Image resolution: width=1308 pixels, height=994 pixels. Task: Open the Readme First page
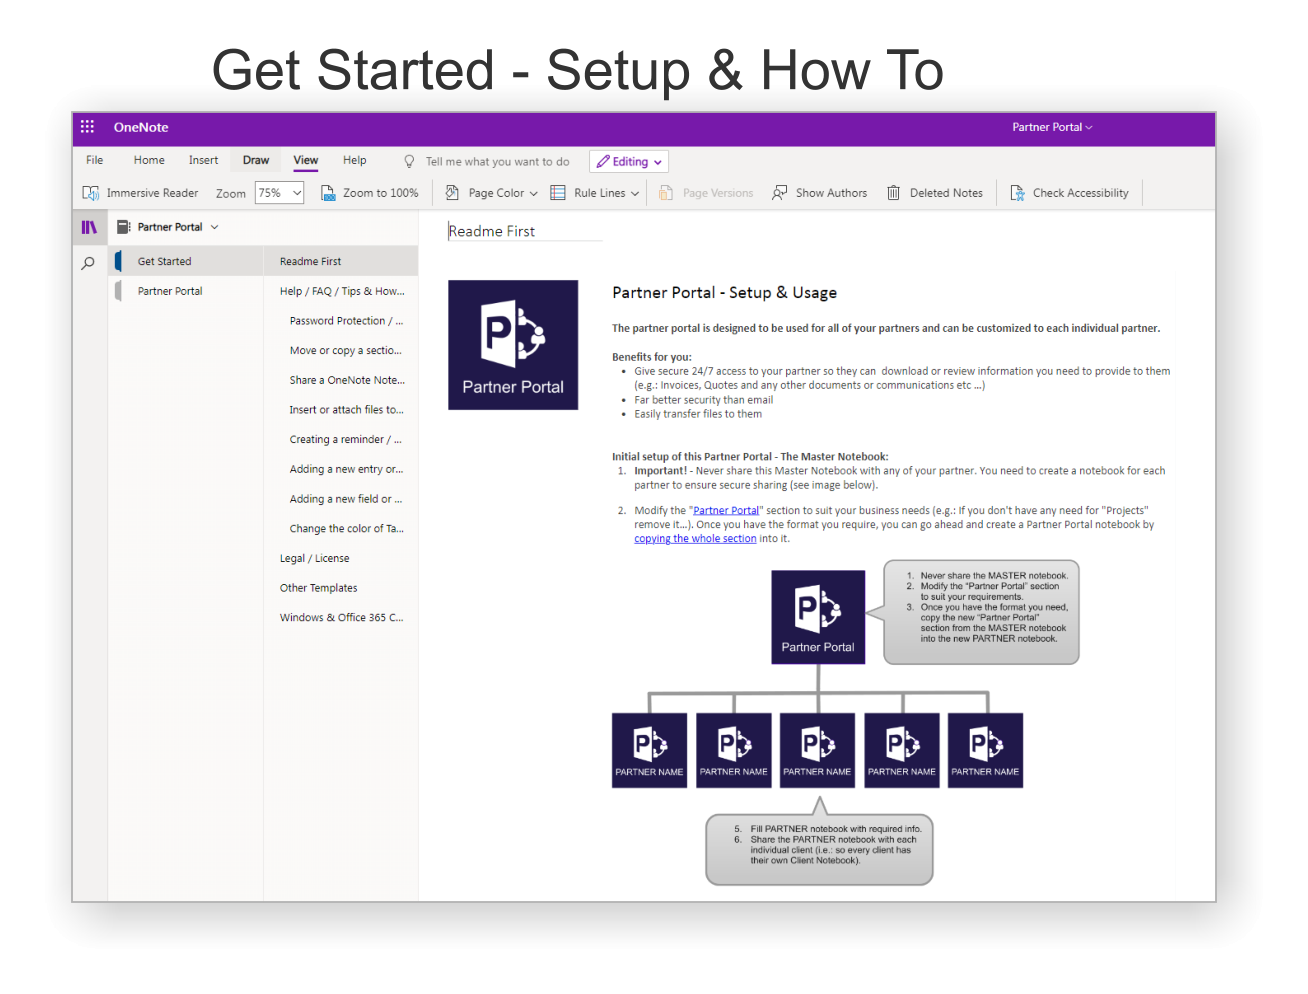[341, 261]
